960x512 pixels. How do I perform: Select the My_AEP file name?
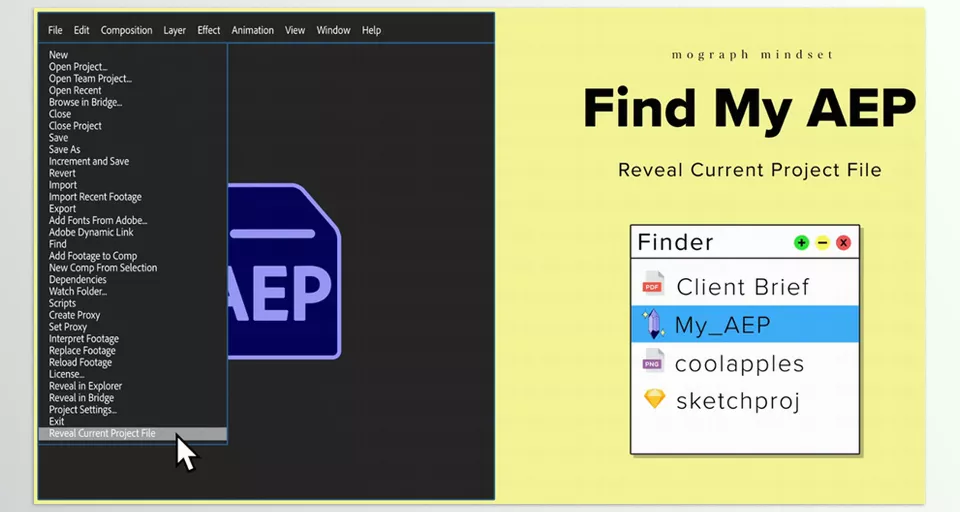[x=722, y=325]
